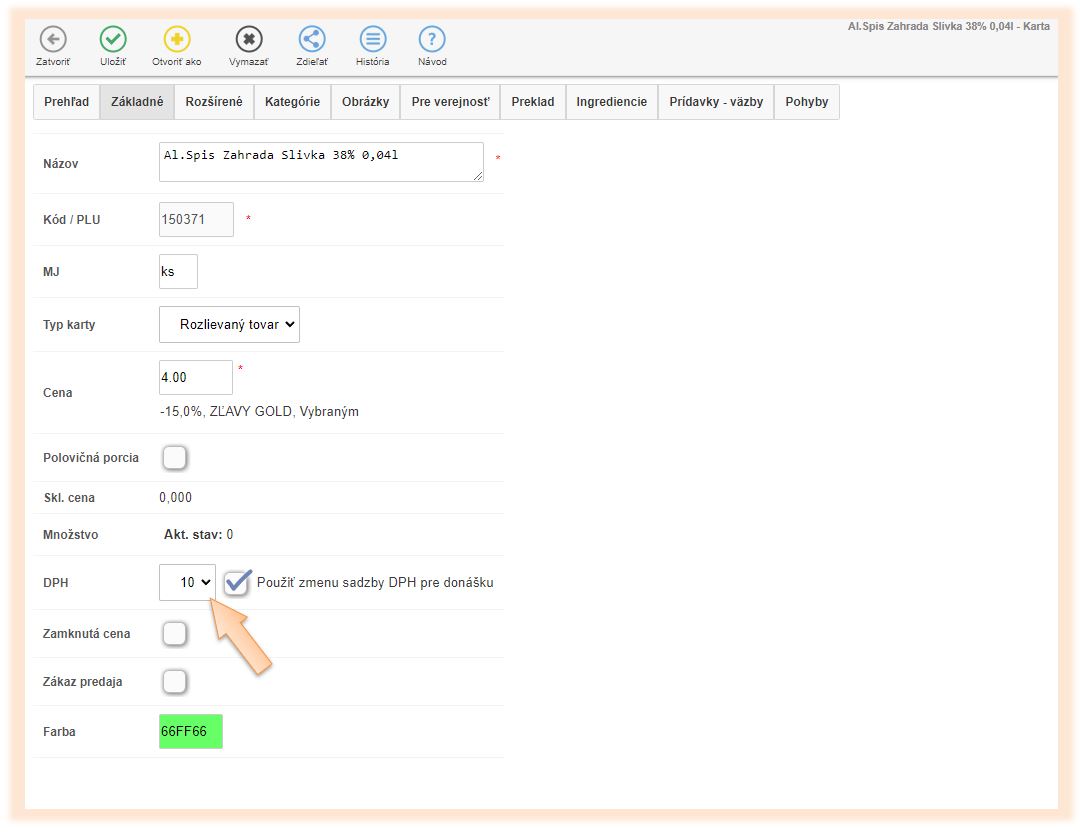Save the card with Uložiť icon
1080x832 pixels.
(113, 40)
